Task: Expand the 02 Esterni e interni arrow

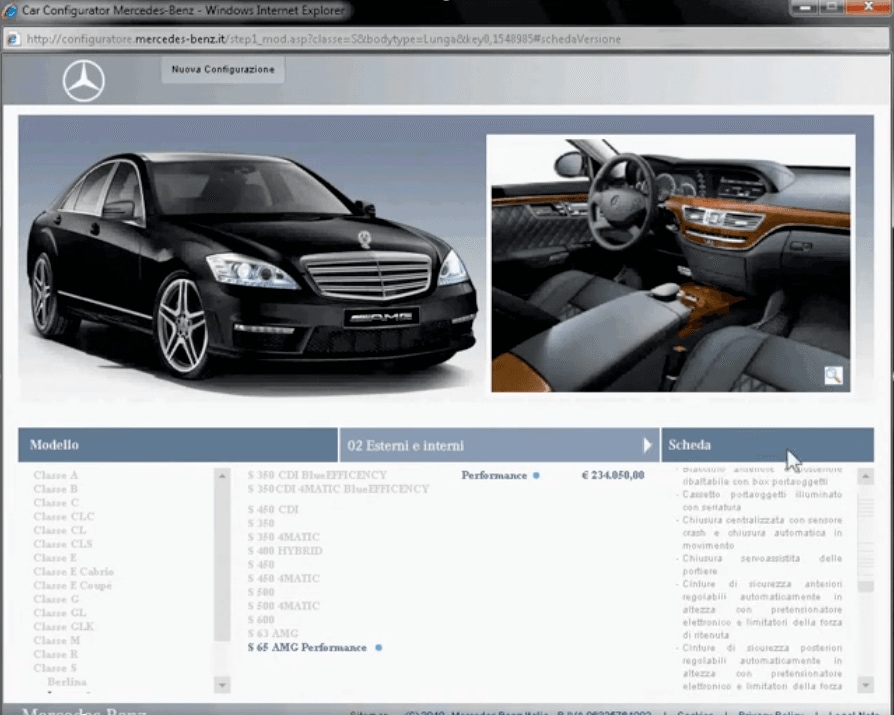Action: pos(647,445)
